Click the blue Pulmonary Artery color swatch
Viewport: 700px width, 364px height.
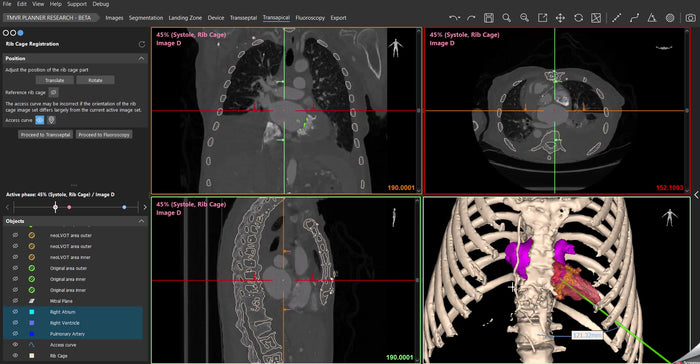(32, 334)
